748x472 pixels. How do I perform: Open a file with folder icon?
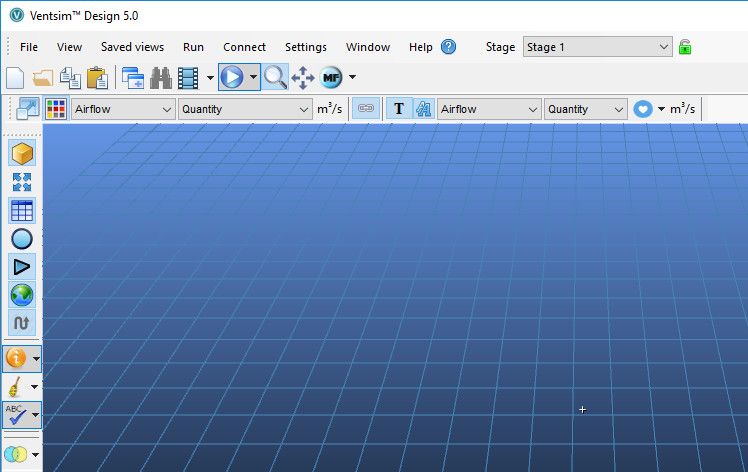click(x=42, y=78)
